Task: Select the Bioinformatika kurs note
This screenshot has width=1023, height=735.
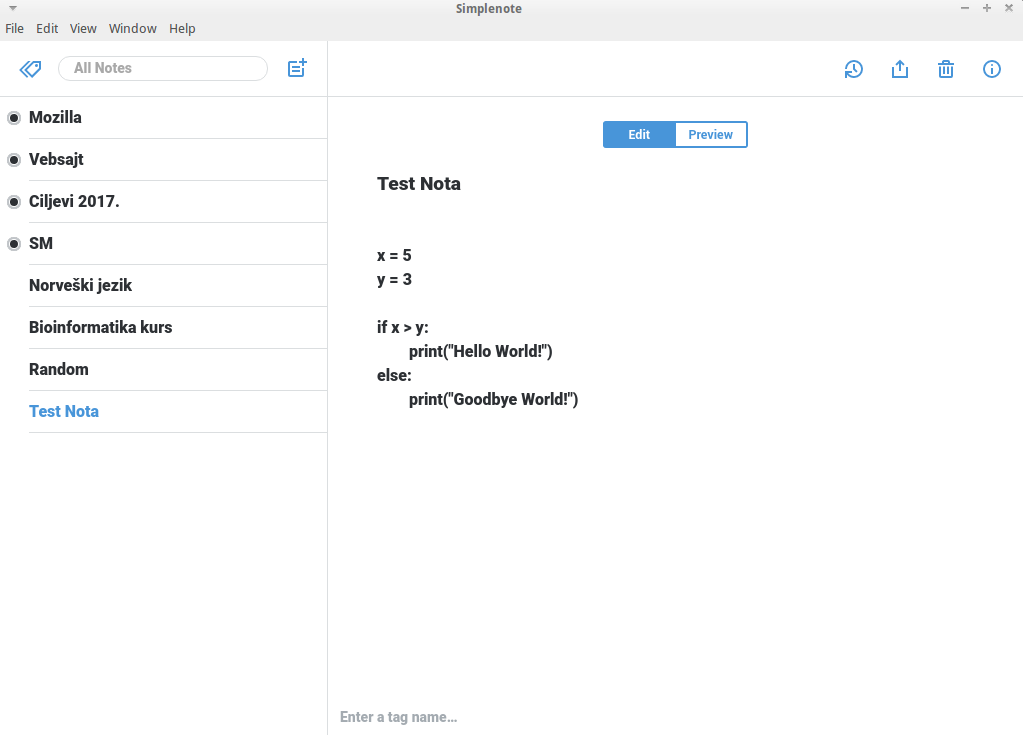Action: click(100, 328)
